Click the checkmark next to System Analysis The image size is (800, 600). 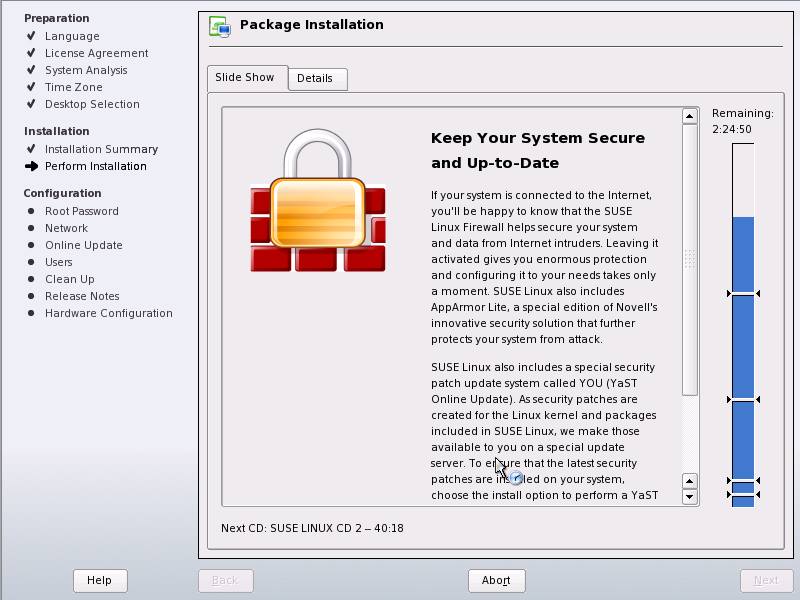(x=31, y=69)
